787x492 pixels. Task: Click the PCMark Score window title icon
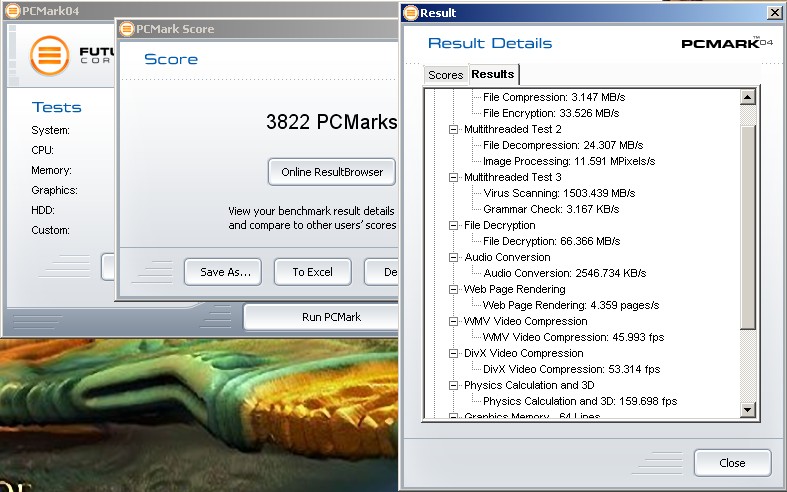click(x=126, y=29)
